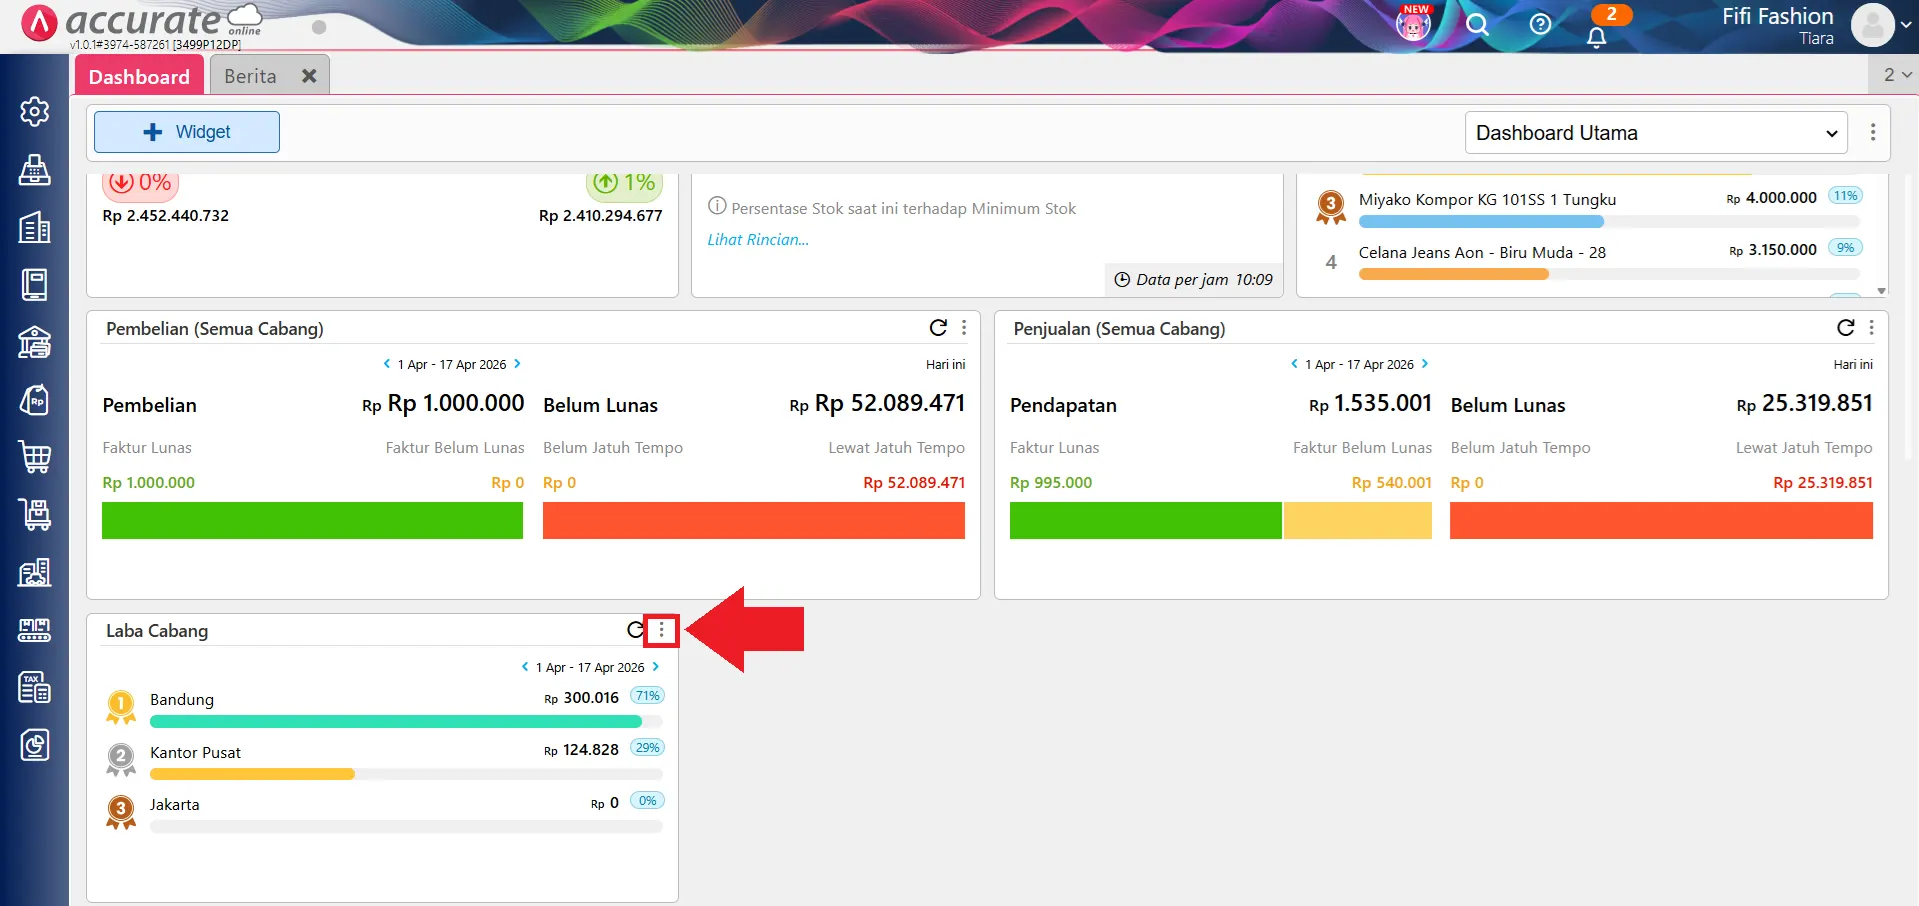Expand the Fifi Fashion account menu arrow

(1906, 26)
